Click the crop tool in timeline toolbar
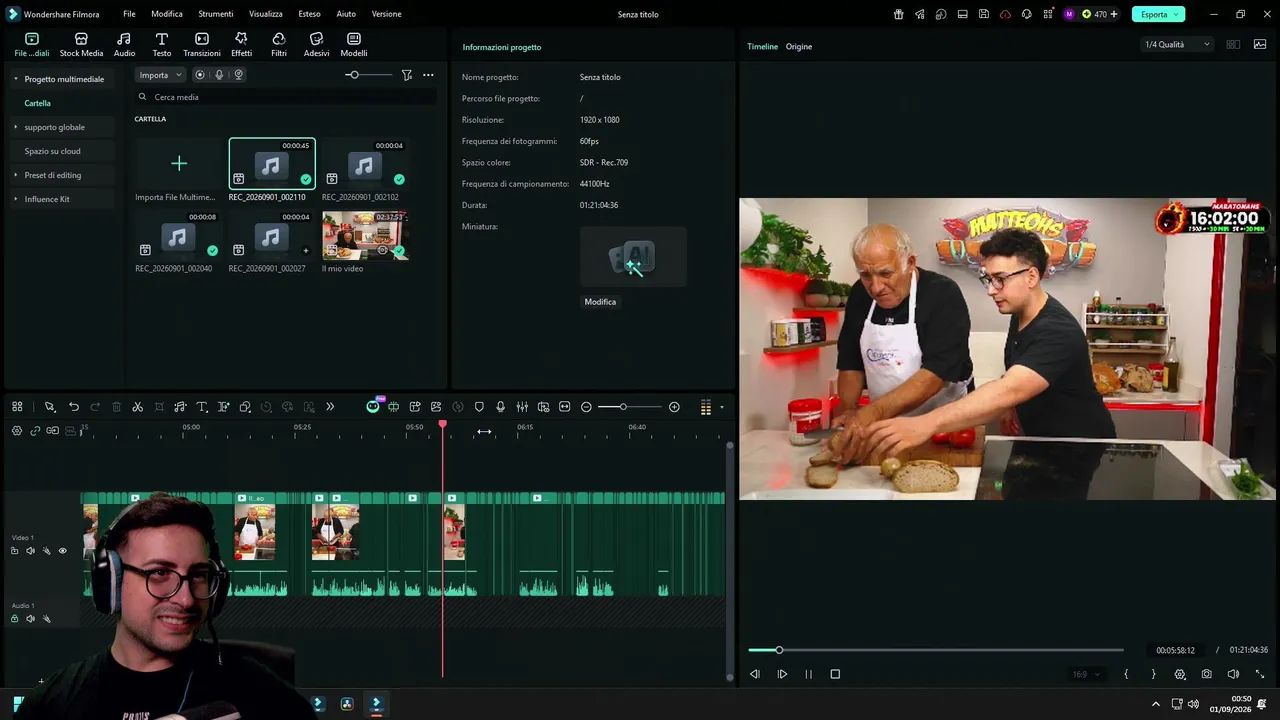 (159, 407)
